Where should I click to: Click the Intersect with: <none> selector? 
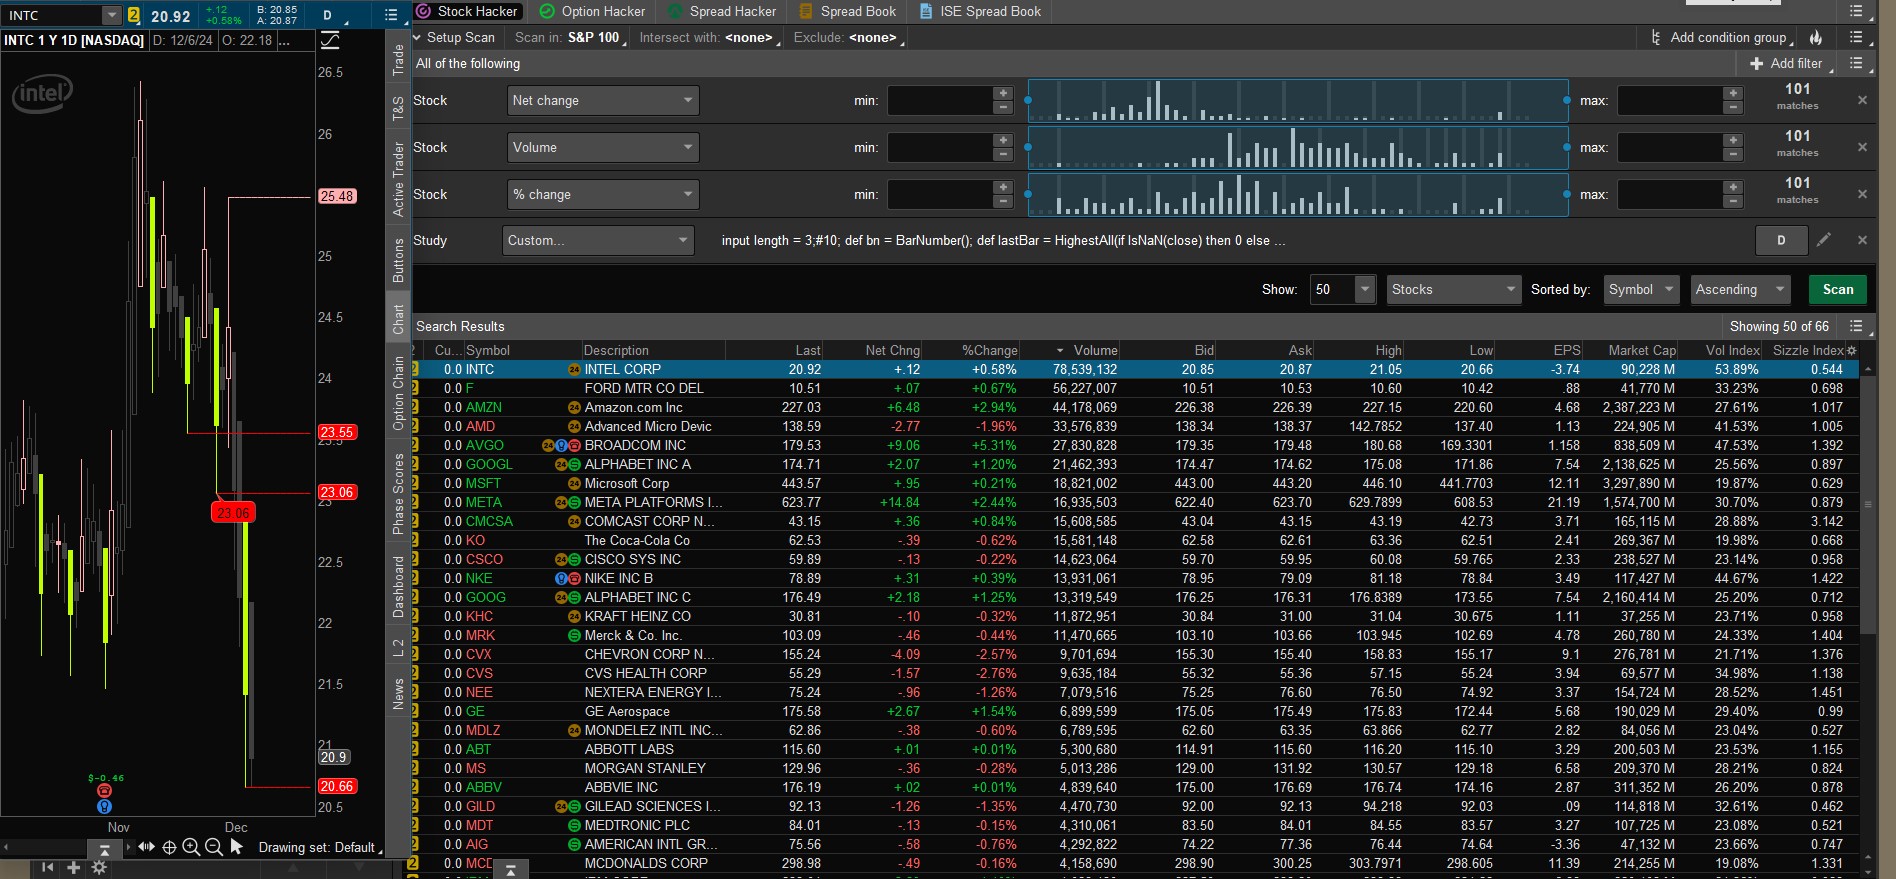(x=710, y=37)
